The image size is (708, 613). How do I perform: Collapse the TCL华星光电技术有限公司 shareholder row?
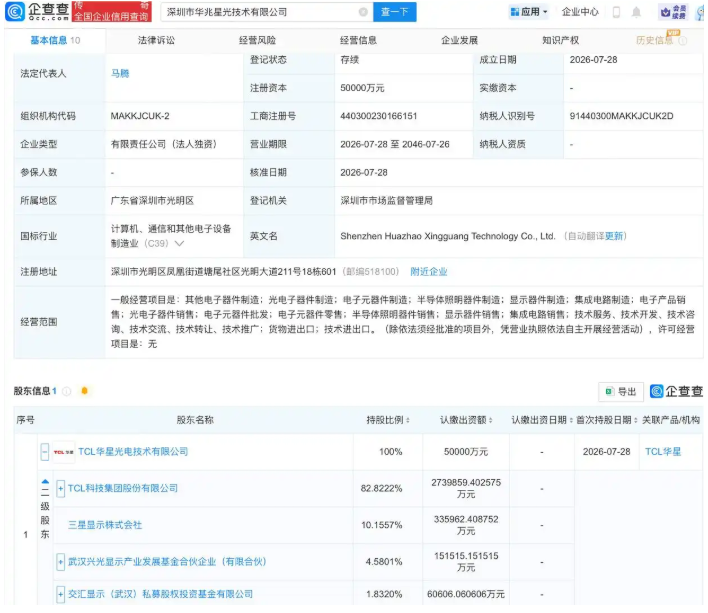click(x=45, y=452)
